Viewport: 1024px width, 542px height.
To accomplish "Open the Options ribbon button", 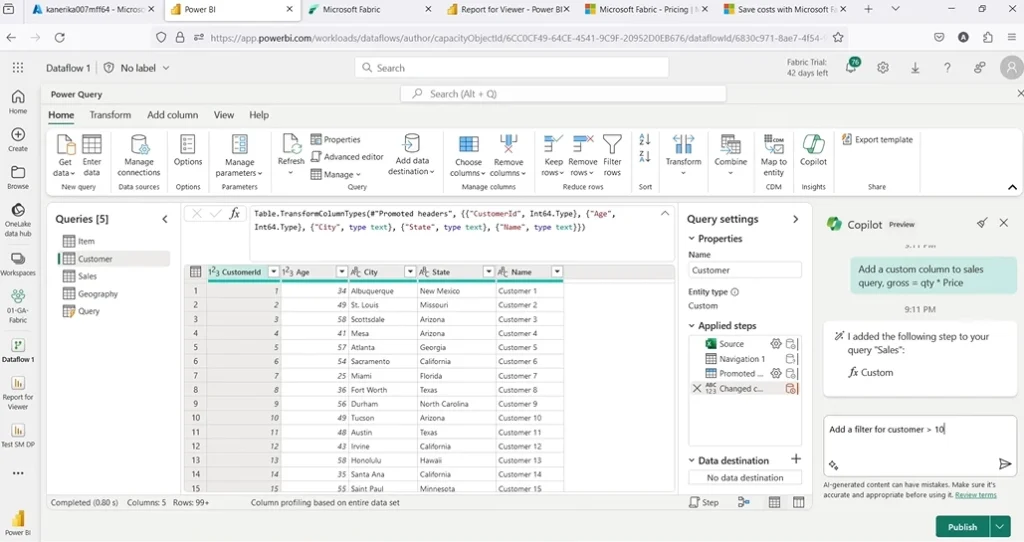I will pyautogui.click(x=188, y=150).
